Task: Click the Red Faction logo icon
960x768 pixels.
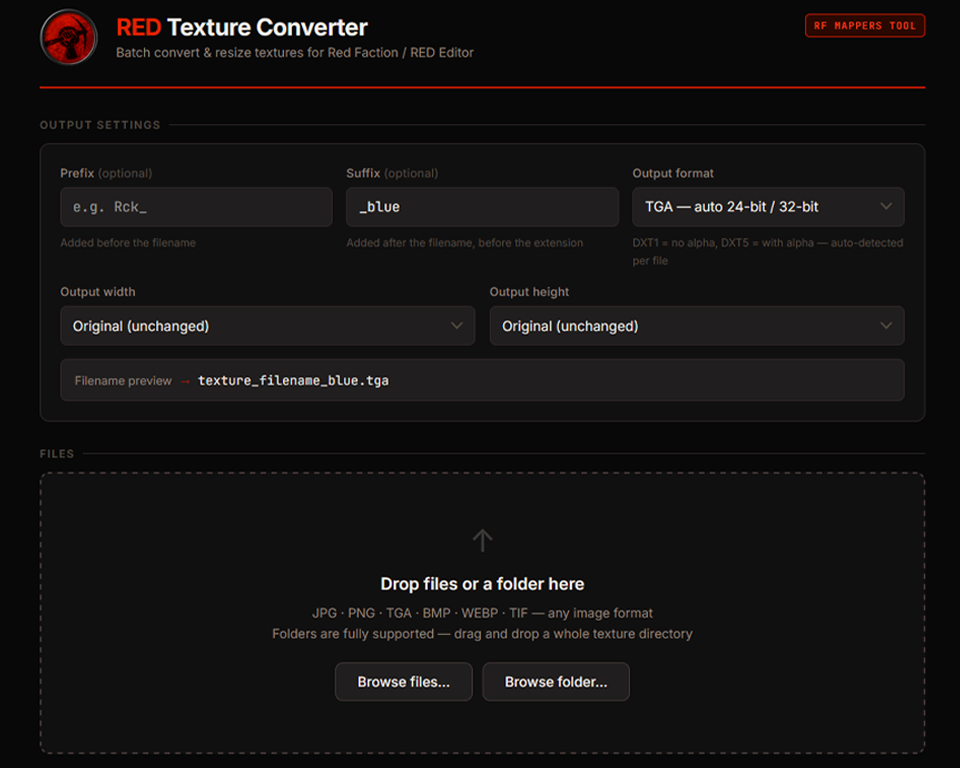Action: point(68,38)
